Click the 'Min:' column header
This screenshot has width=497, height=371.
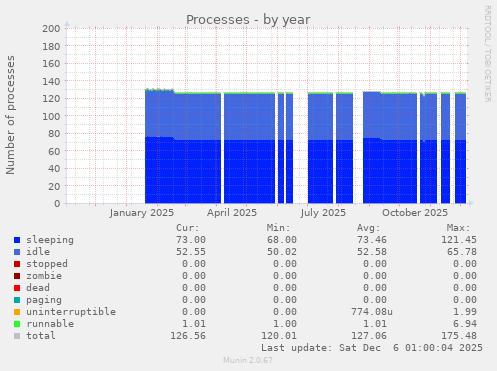coord(278,228)
